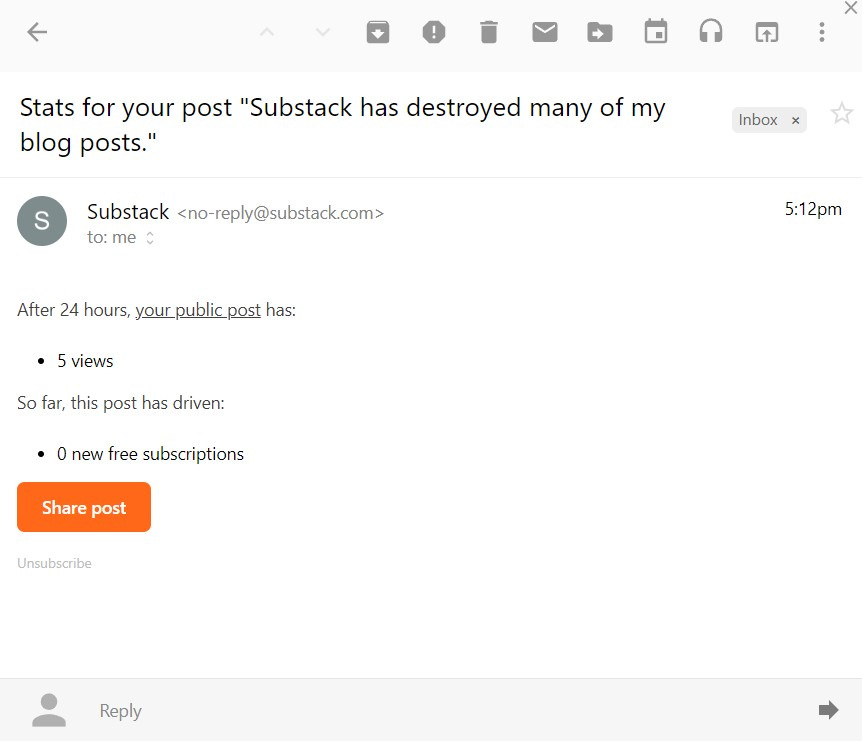Archive this email
The width and height of the screenshot is (862, 741).
click(x=377, y=31)
